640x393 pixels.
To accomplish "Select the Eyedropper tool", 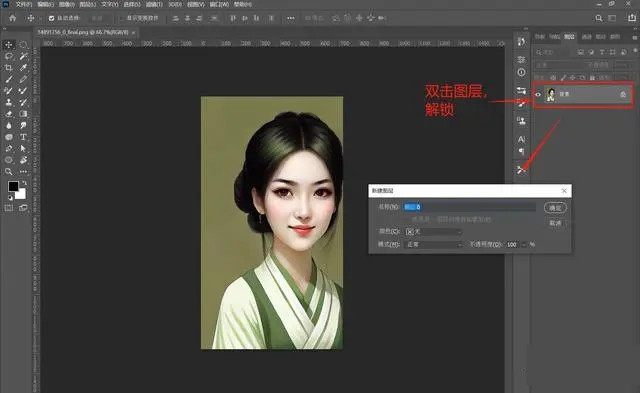I will coord(23,67).
